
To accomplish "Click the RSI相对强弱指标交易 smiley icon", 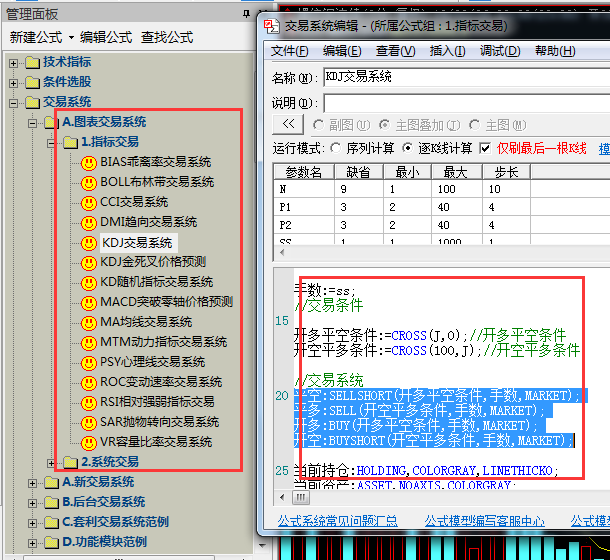I will click(x=89, y=402).
